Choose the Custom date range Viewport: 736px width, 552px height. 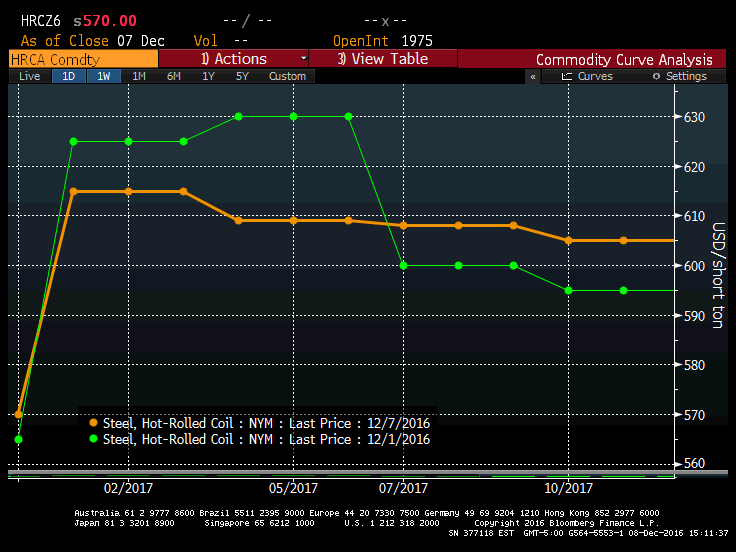coord(287,76)
